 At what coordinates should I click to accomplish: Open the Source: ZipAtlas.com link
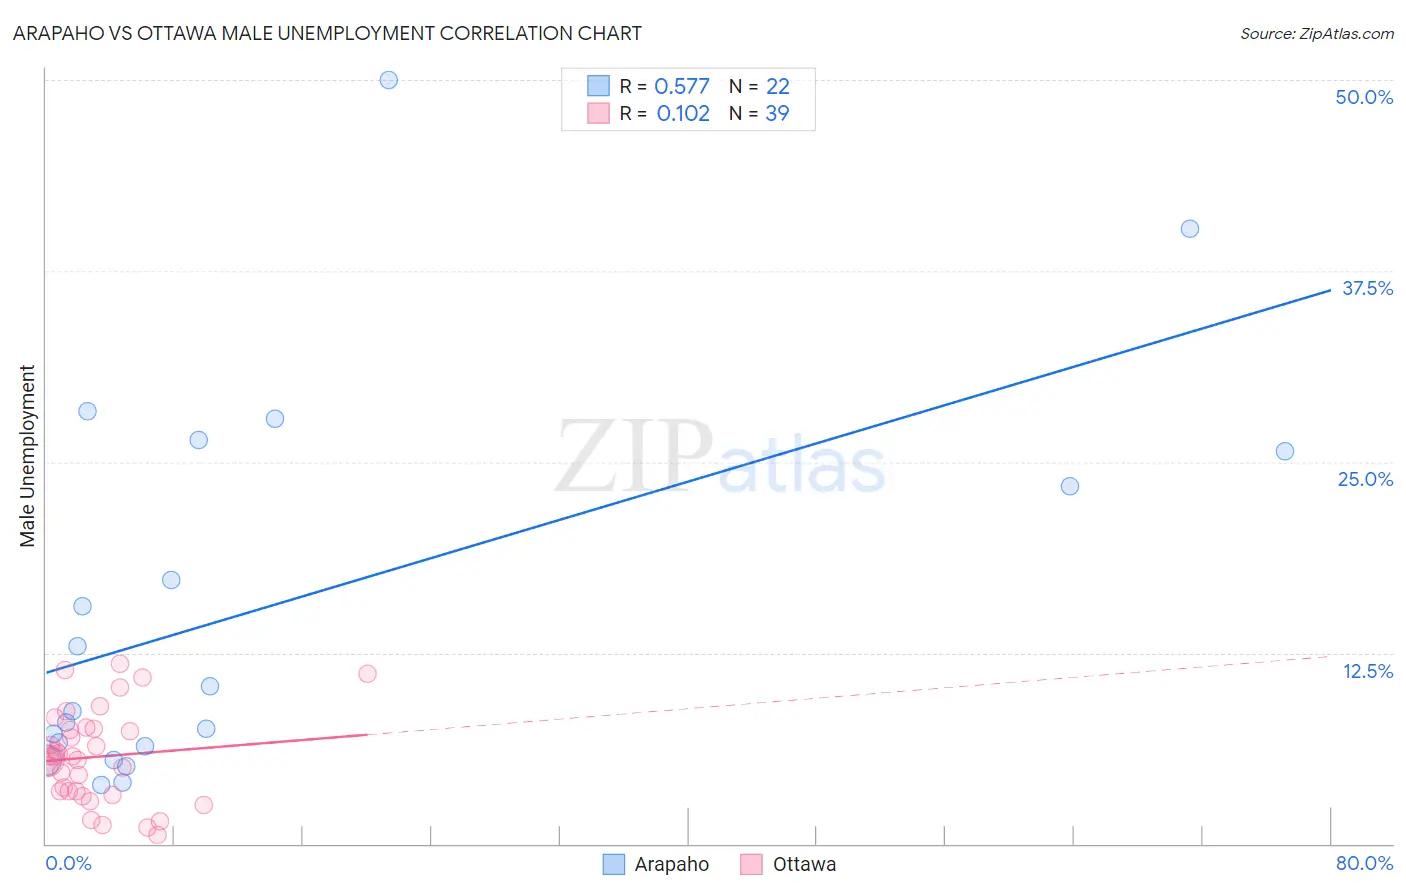(1317, 34)
